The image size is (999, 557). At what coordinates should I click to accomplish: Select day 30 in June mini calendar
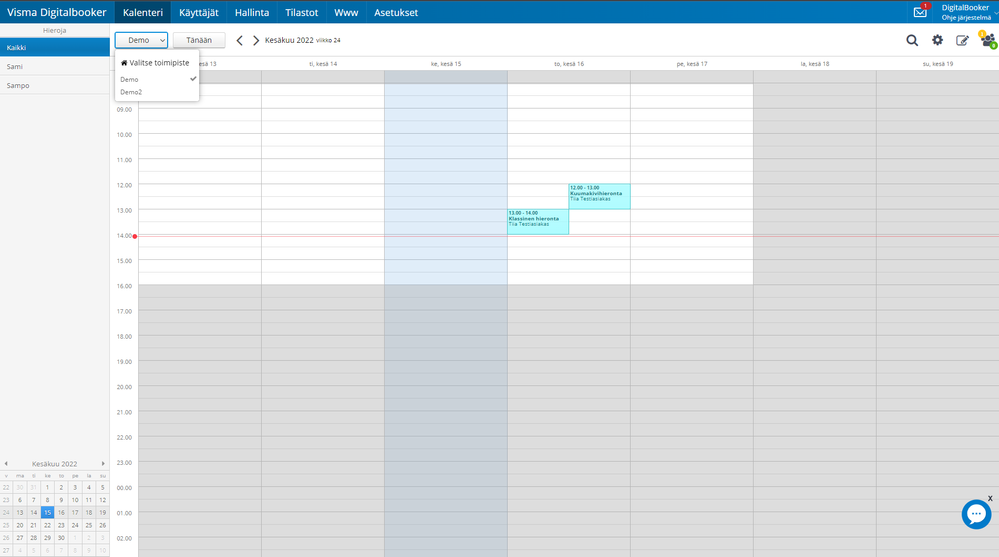61,538
